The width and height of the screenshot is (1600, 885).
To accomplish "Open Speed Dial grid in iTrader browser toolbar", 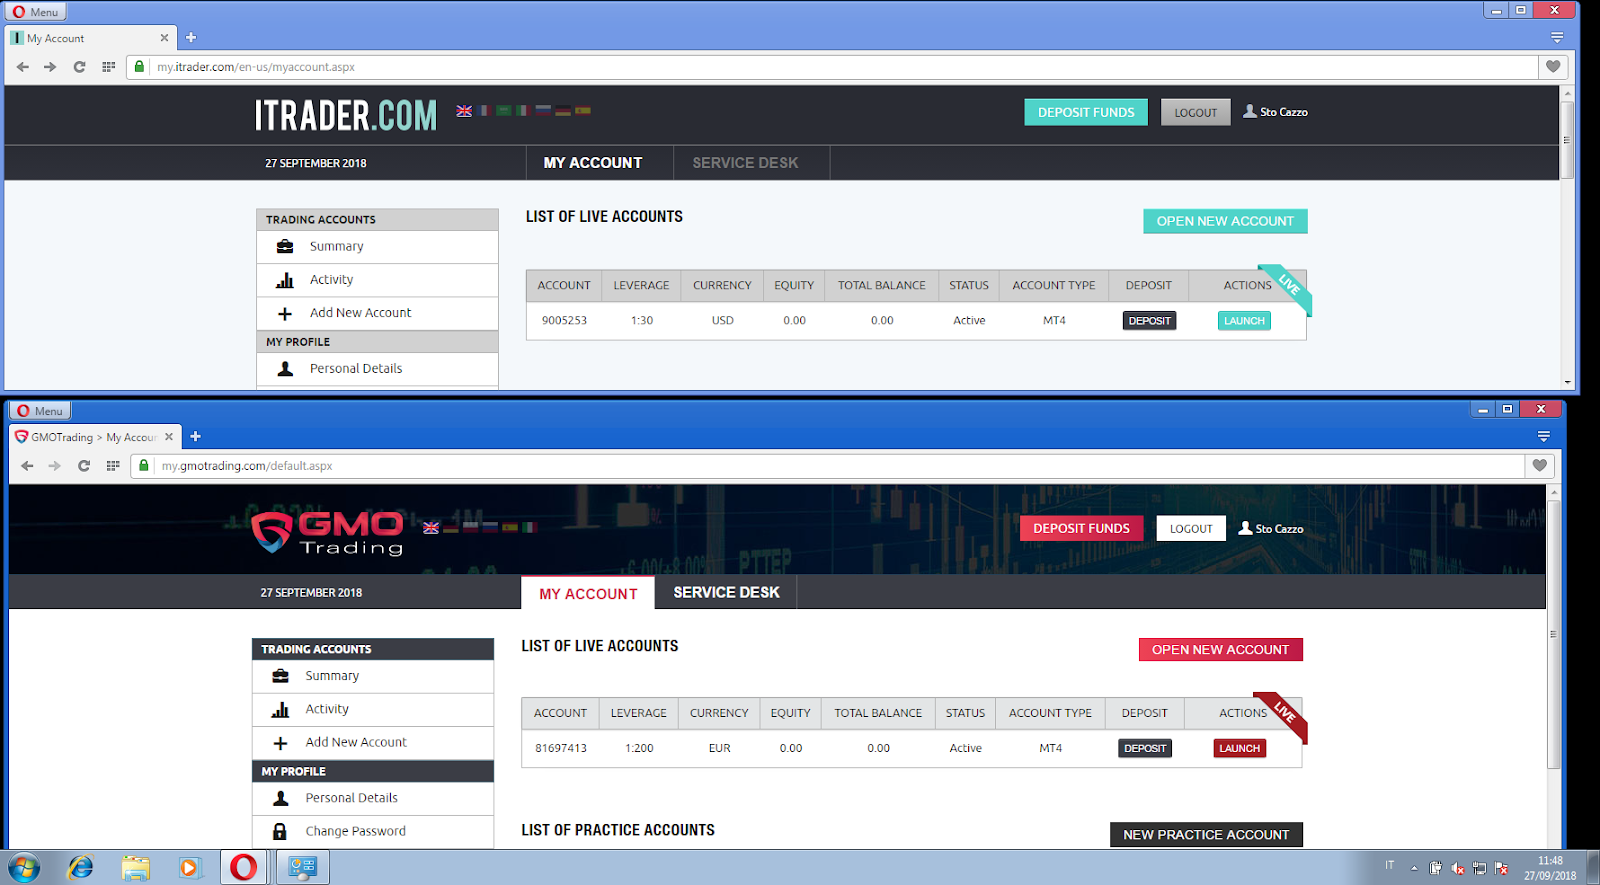I will click(x=109, y=67).
